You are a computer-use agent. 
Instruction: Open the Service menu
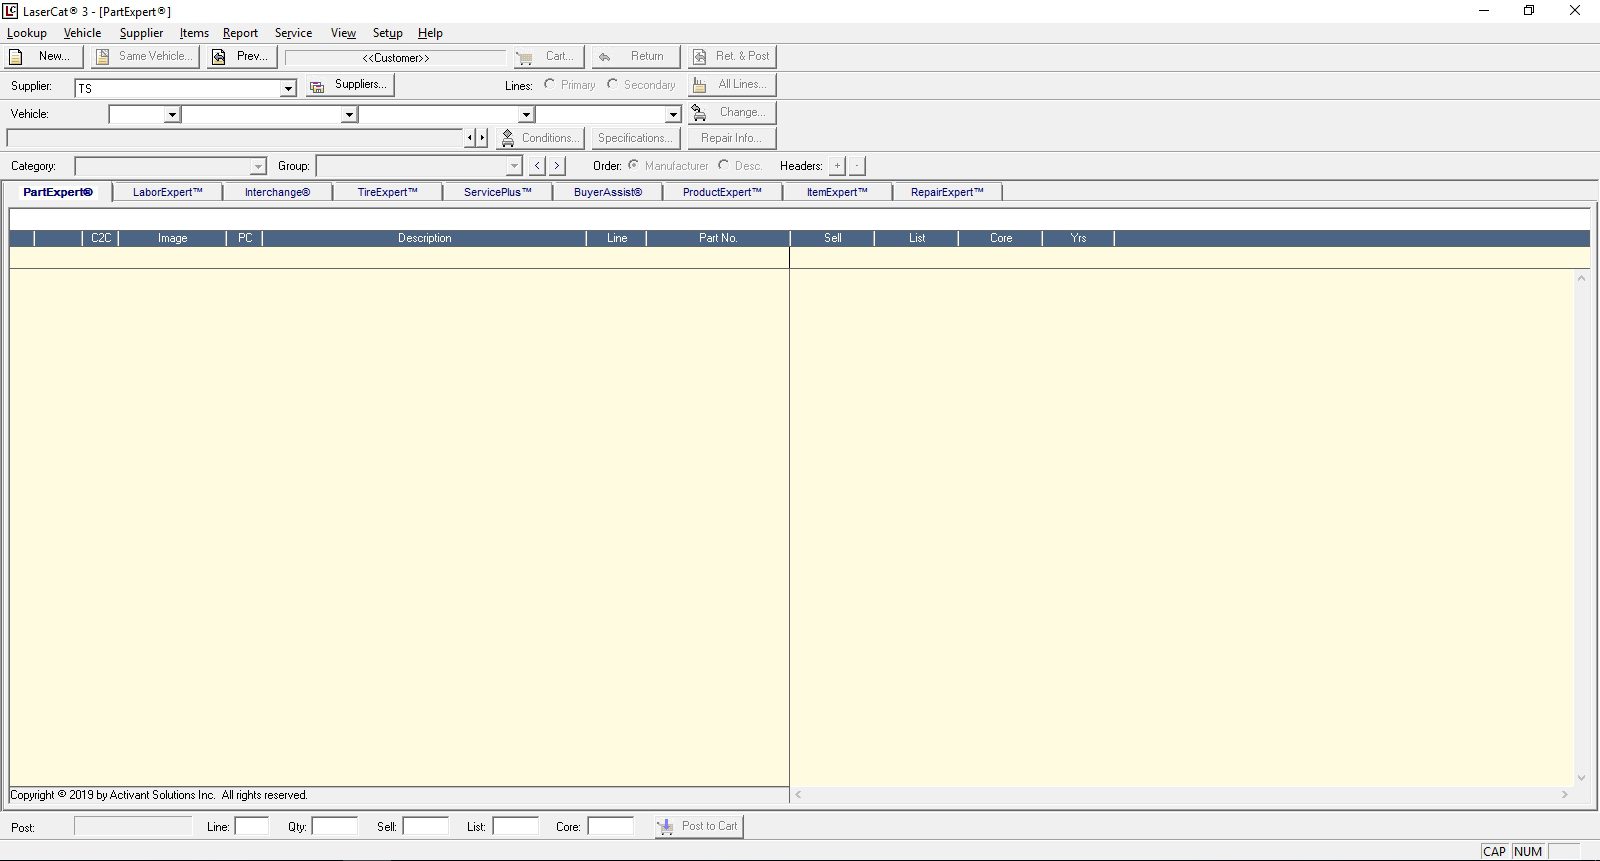293,33
